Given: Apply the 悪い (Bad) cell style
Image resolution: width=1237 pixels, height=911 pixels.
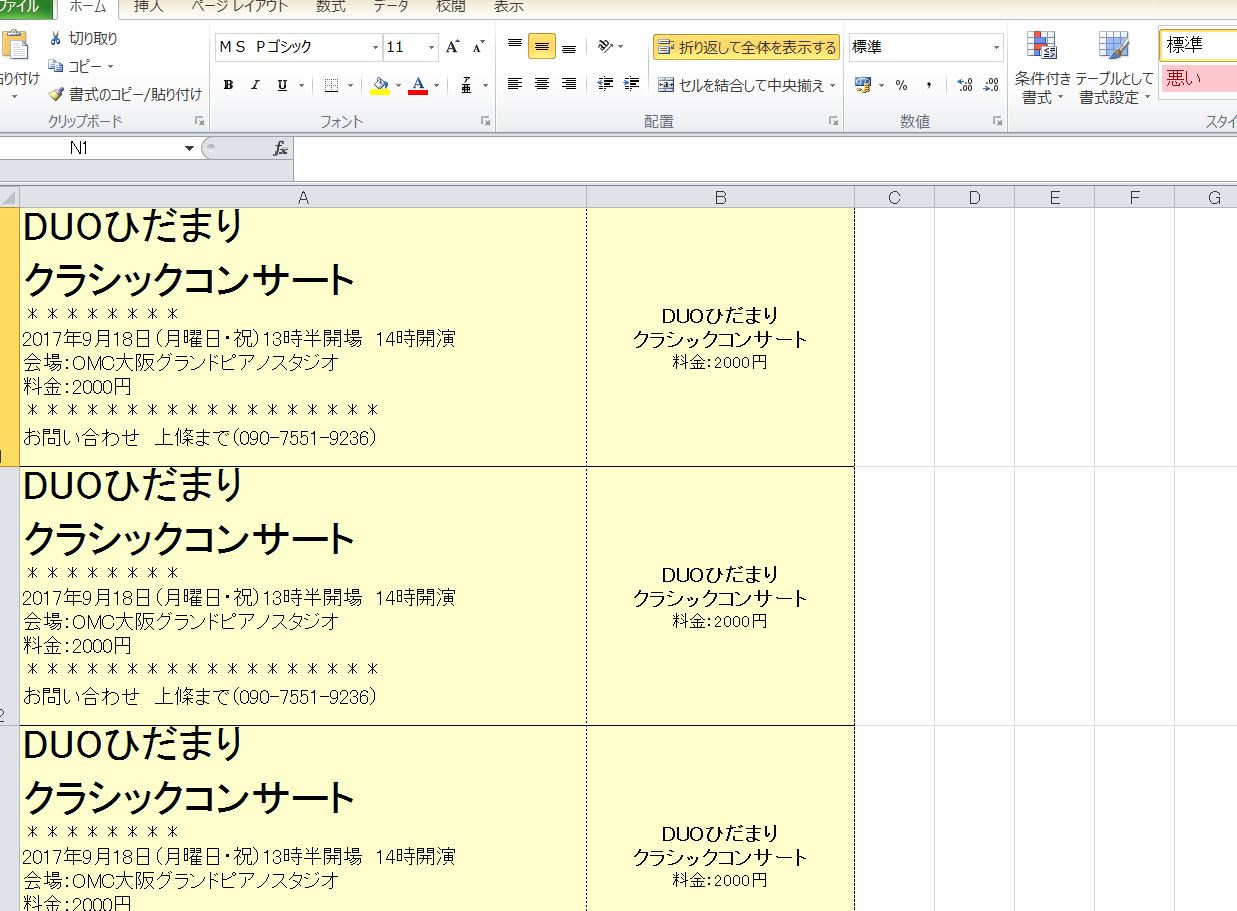Looking at the screenshot, I should tap(1198, 78).
